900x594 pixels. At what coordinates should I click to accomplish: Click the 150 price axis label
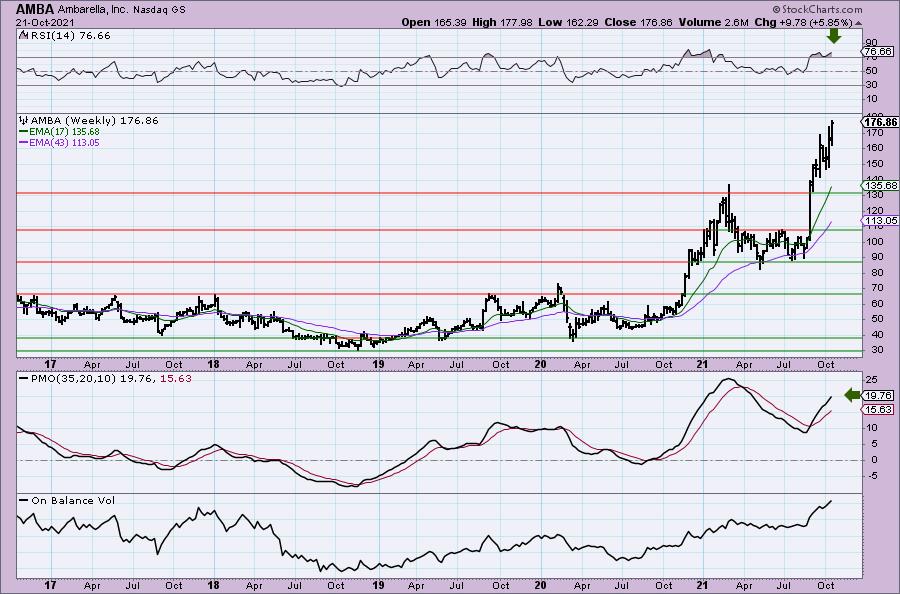click(x=875, y=164)
